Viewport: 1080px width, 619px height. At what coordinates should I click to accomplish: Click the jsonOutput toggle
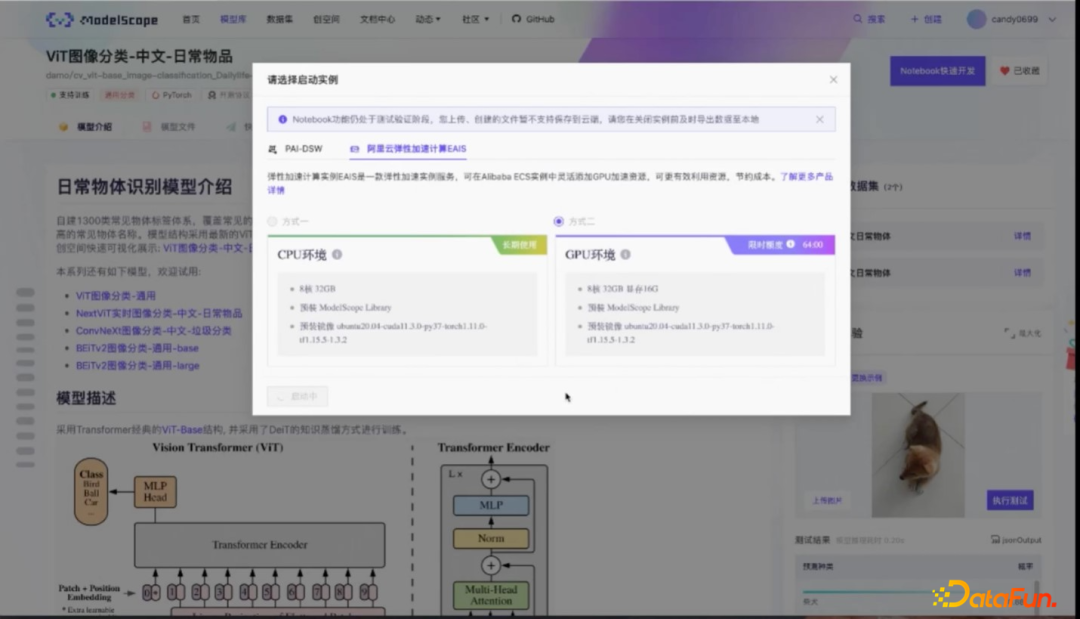point(1016,540)
